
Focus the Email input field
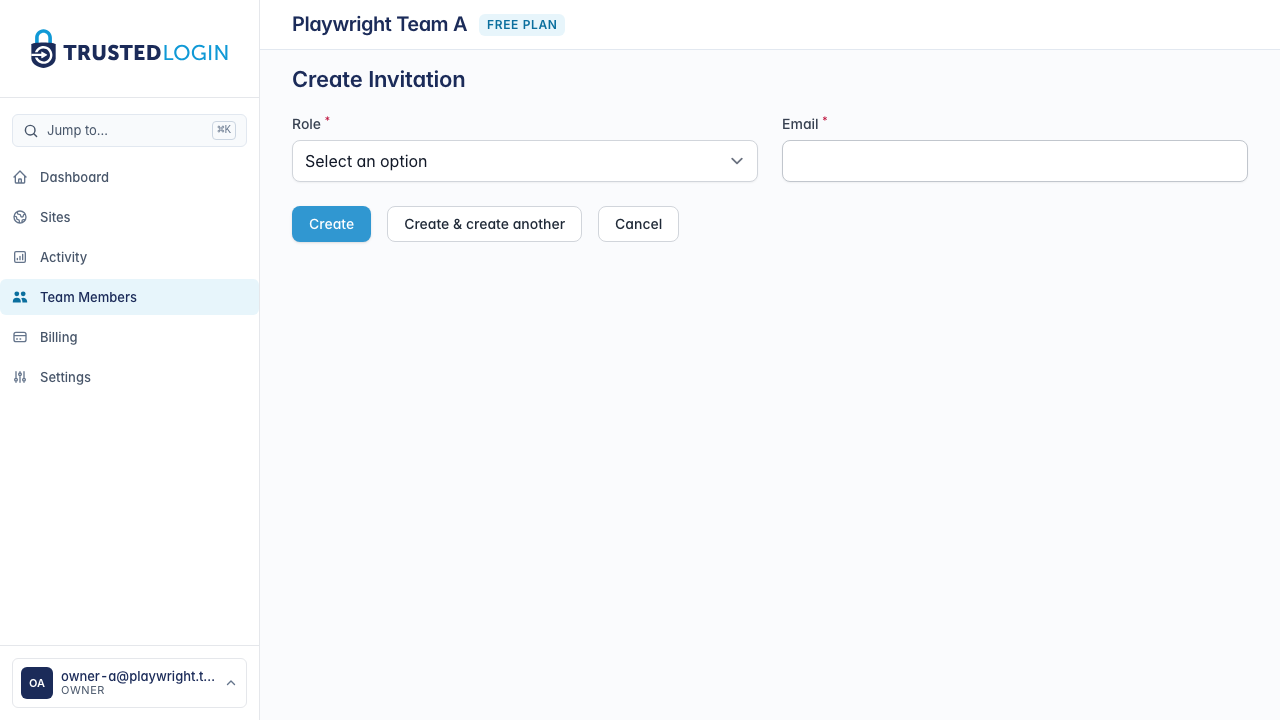tap(1014, 161)
